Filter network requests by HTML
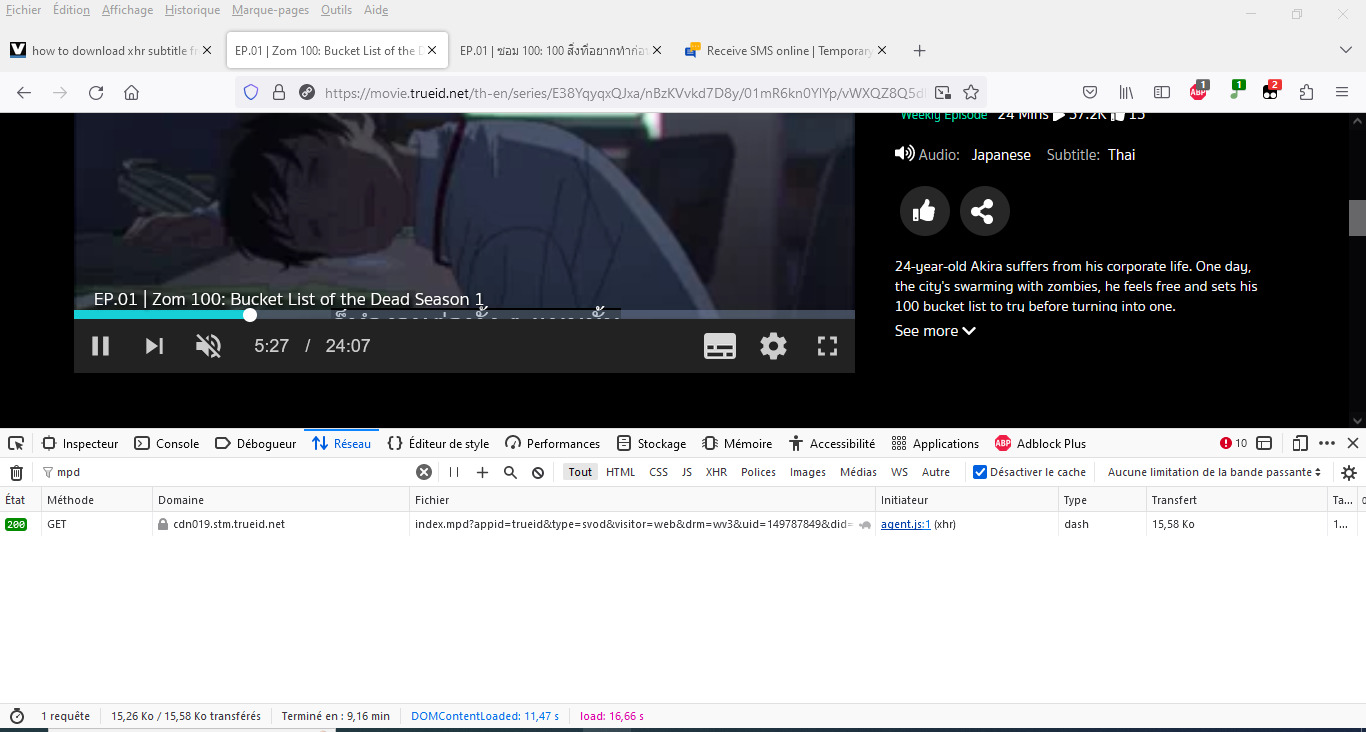Image resolution: width=1366 pixels, height=732 pixels. [620, 472]
